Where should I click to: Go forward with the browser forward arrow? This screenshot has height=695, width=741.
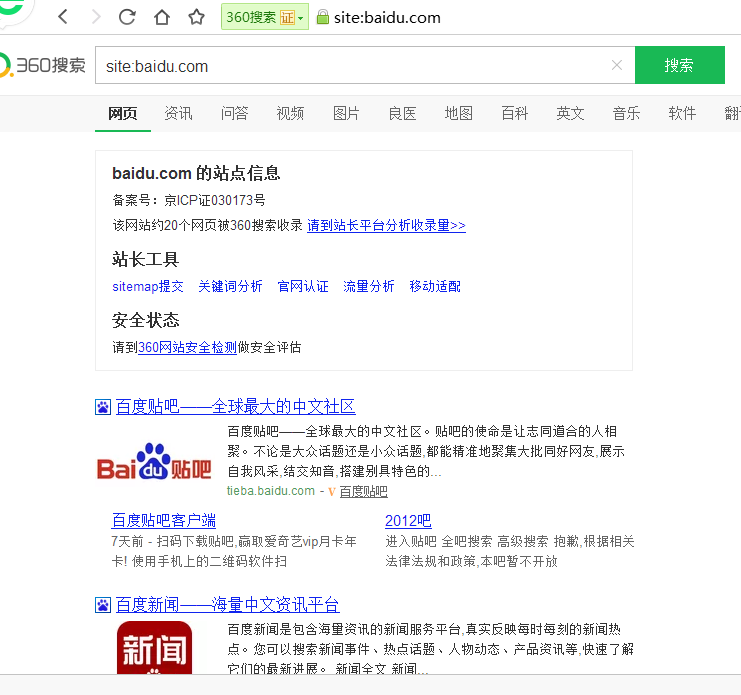pos(96,17)
